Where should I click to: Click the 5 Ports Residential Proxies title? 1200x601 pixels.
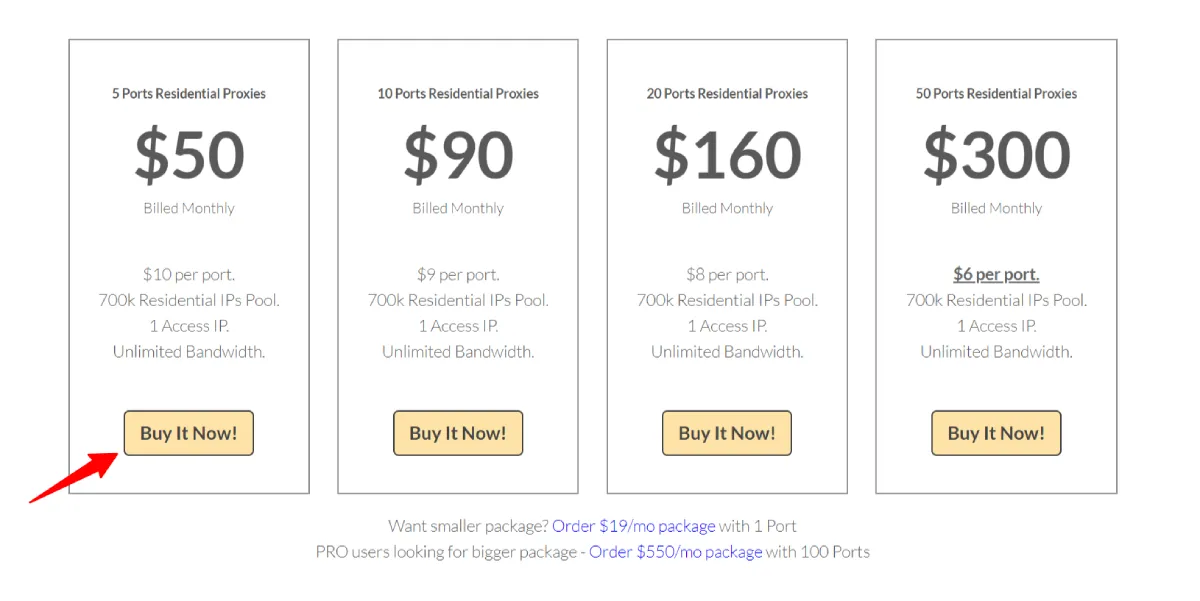(x=189, y=94)
